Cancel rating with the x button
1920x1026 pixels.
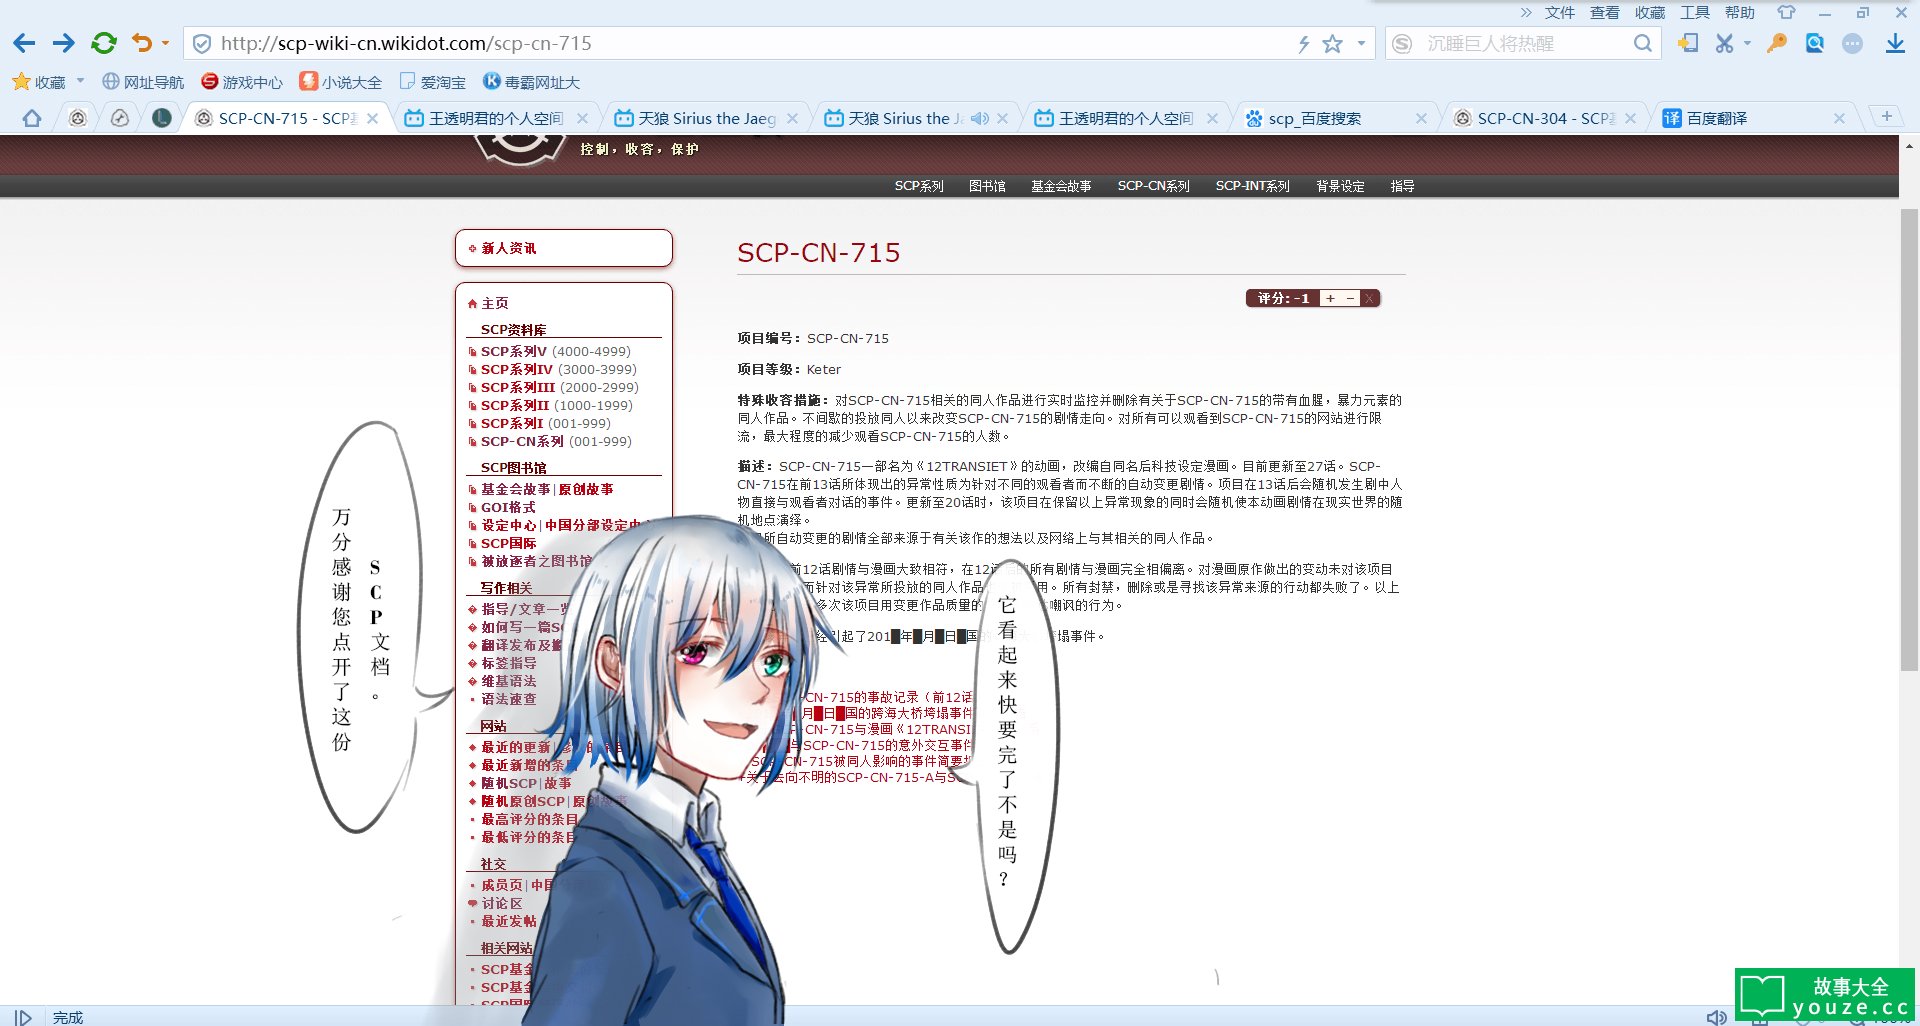coord(1370,298)
